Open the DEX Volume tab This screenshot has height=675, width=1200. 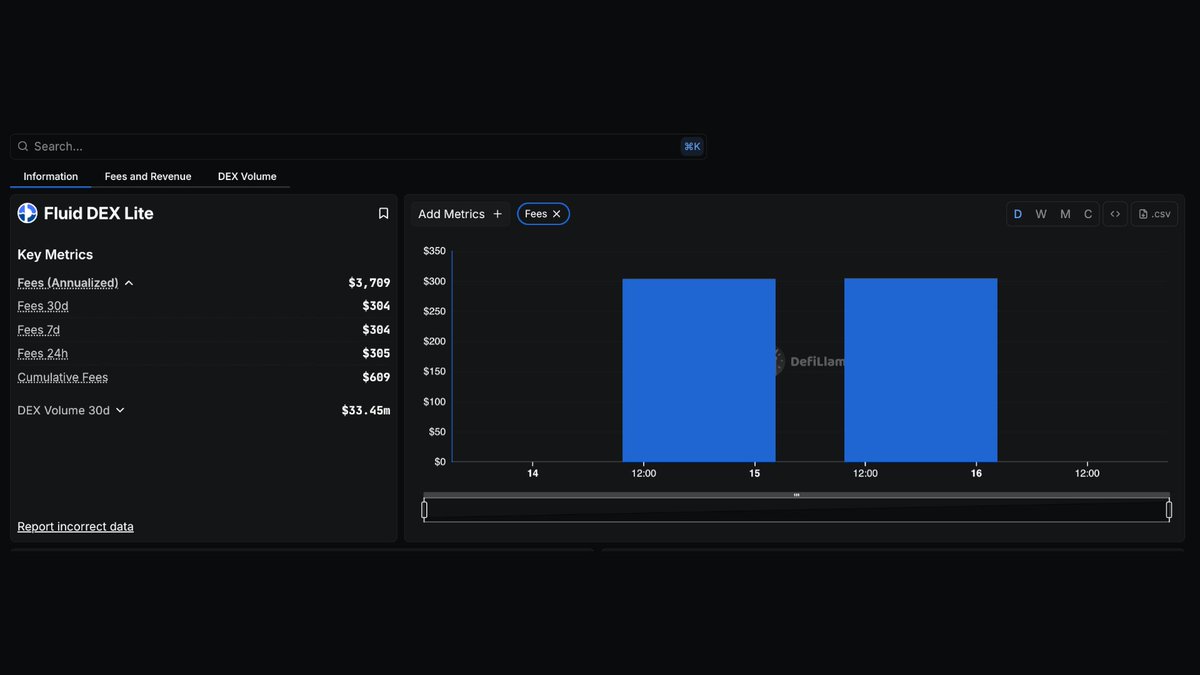pyautogui.click(x=247, y=176)
